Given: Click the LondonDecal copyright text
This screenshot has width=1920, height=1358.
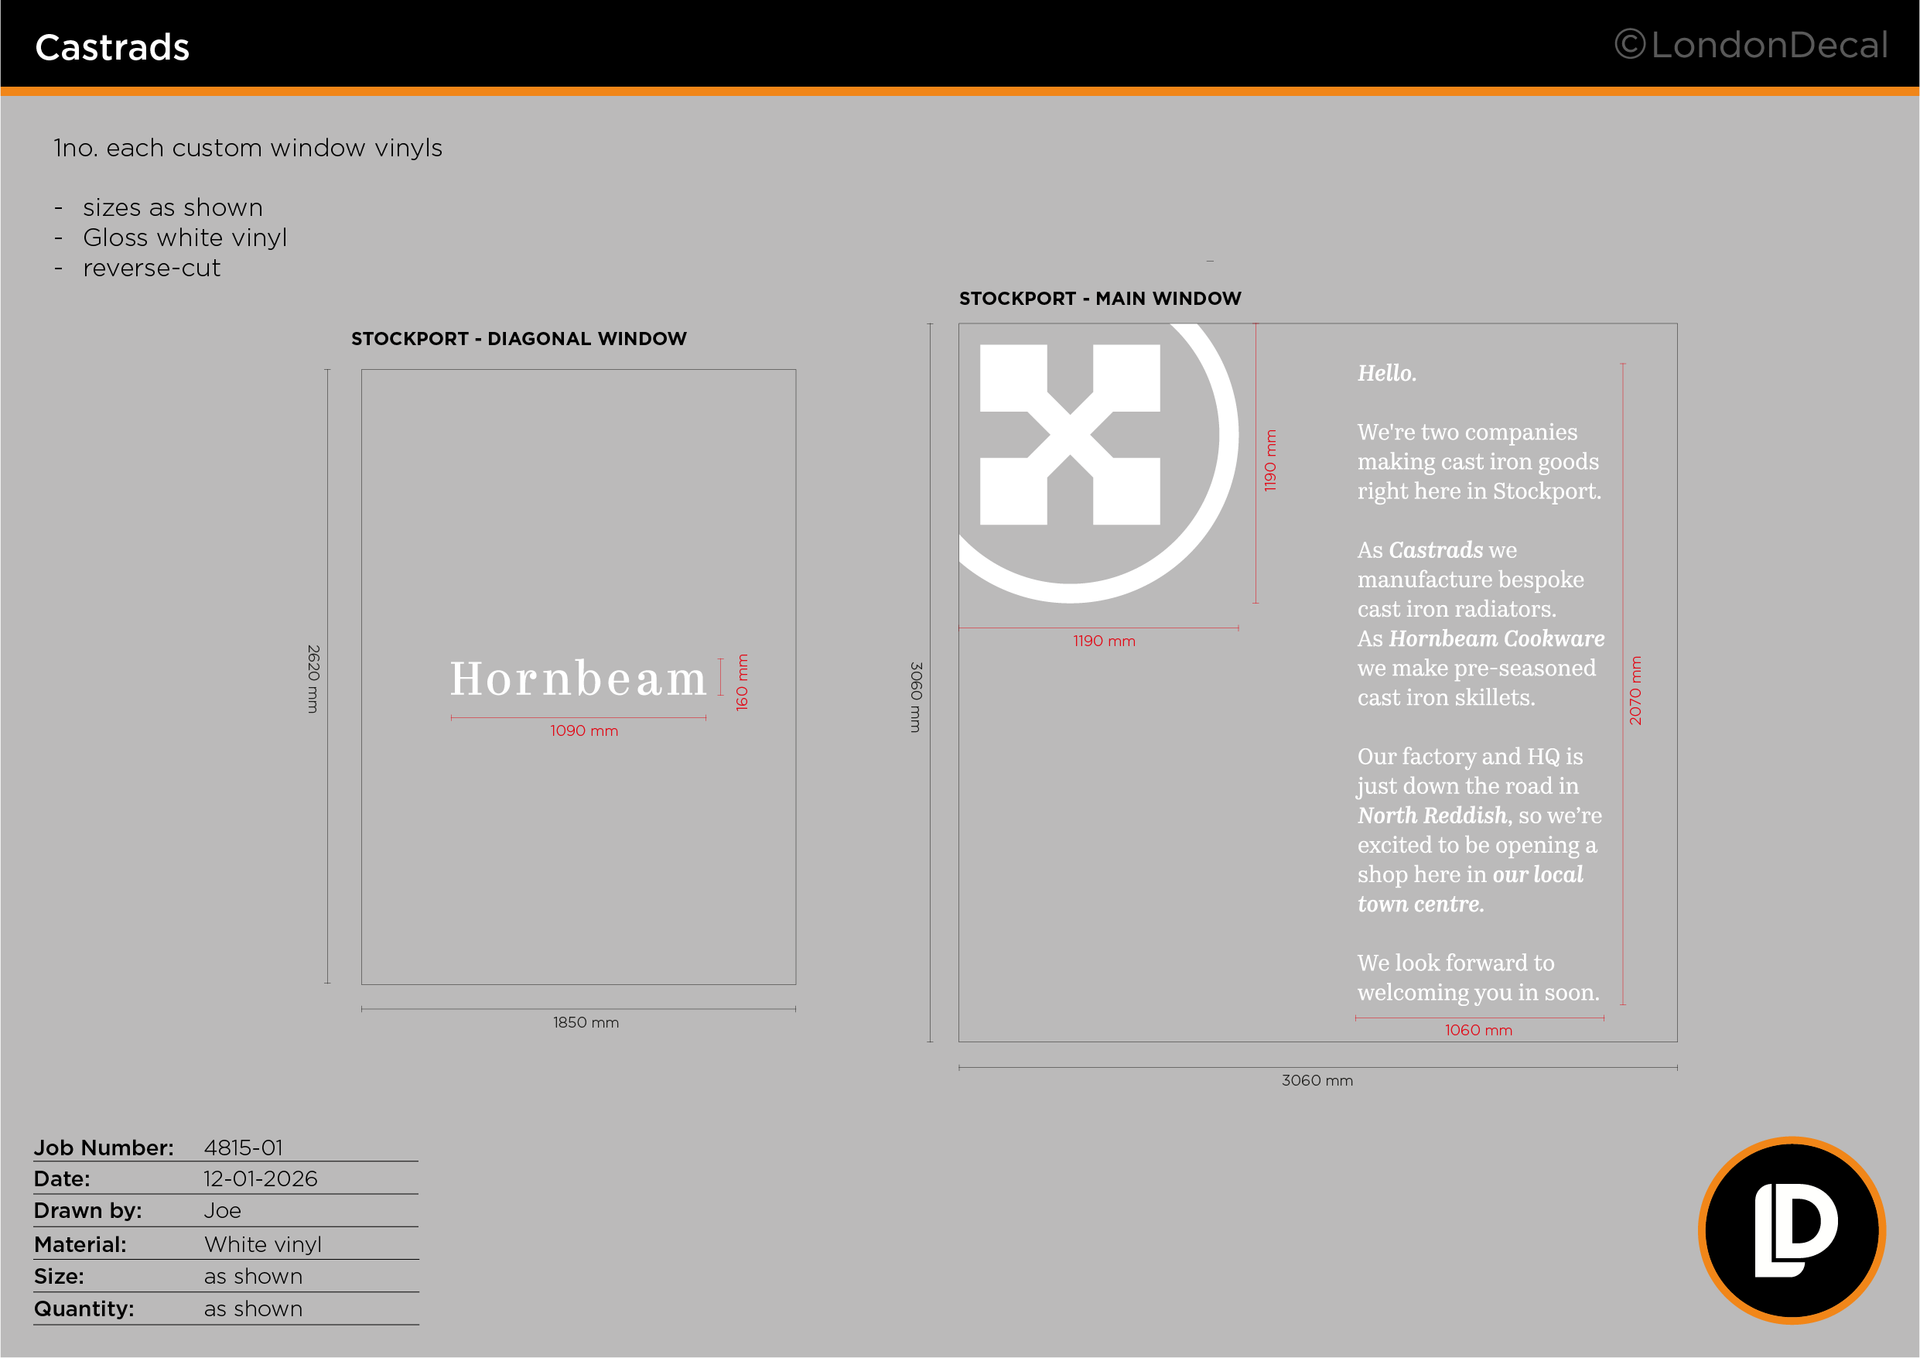Looking at the screenshot, I should point(1751,45).
